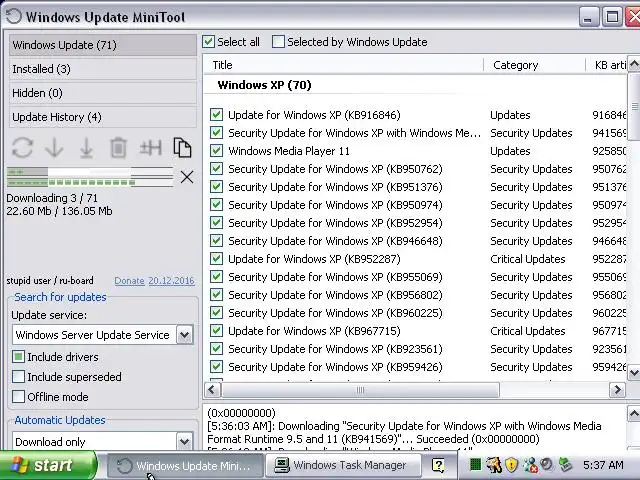Click the update list scroll up arrow
The width and height of the screenshot is (640, 480).
point(634,64)
